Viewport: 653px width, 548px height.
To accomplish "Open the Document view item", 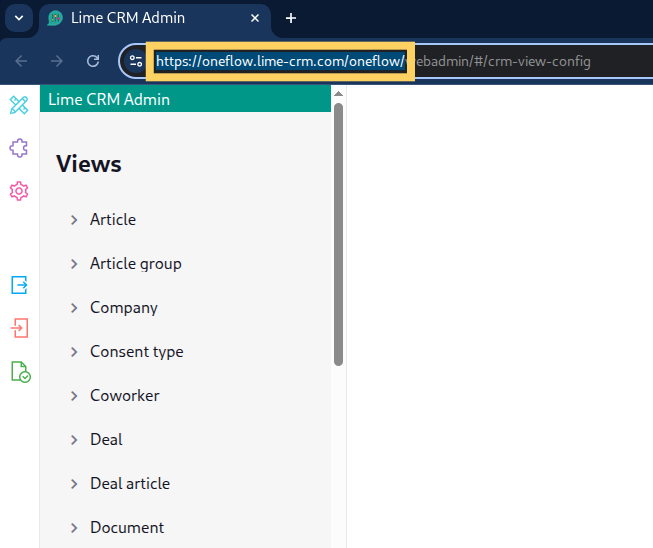I will 127,528.
